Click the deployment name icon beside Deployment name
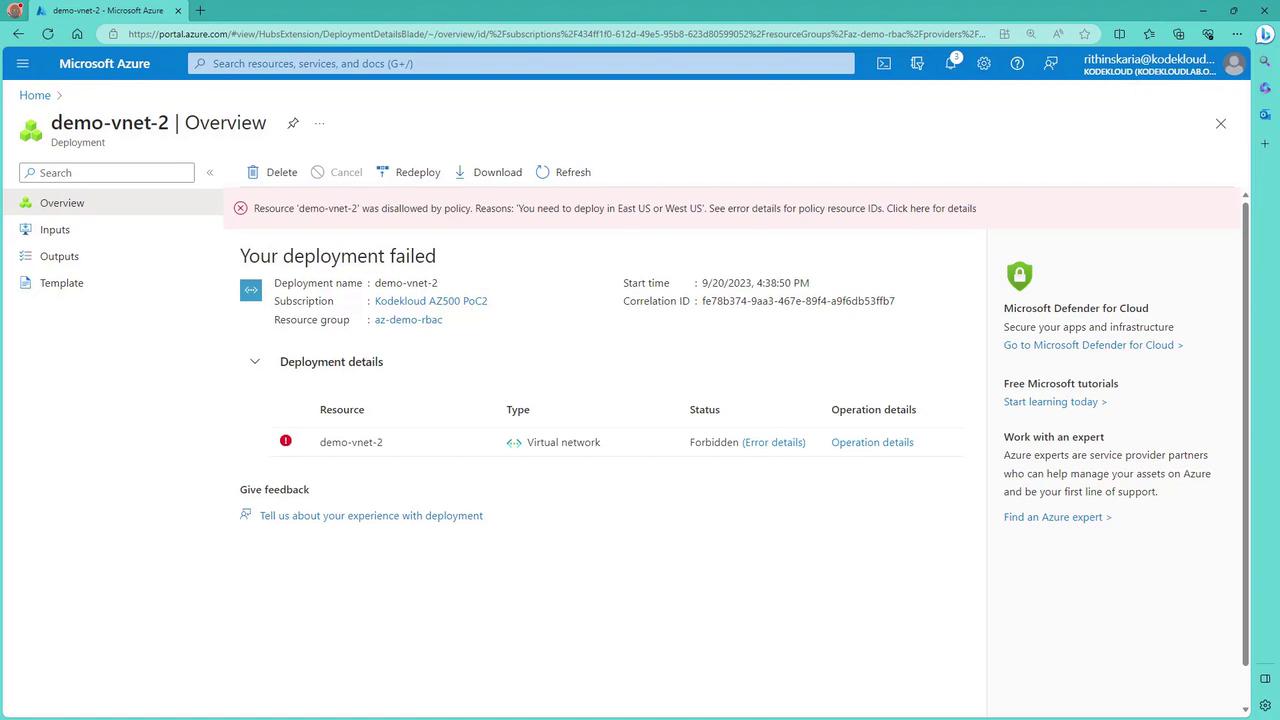1280x720 pixels. point(251,290)
